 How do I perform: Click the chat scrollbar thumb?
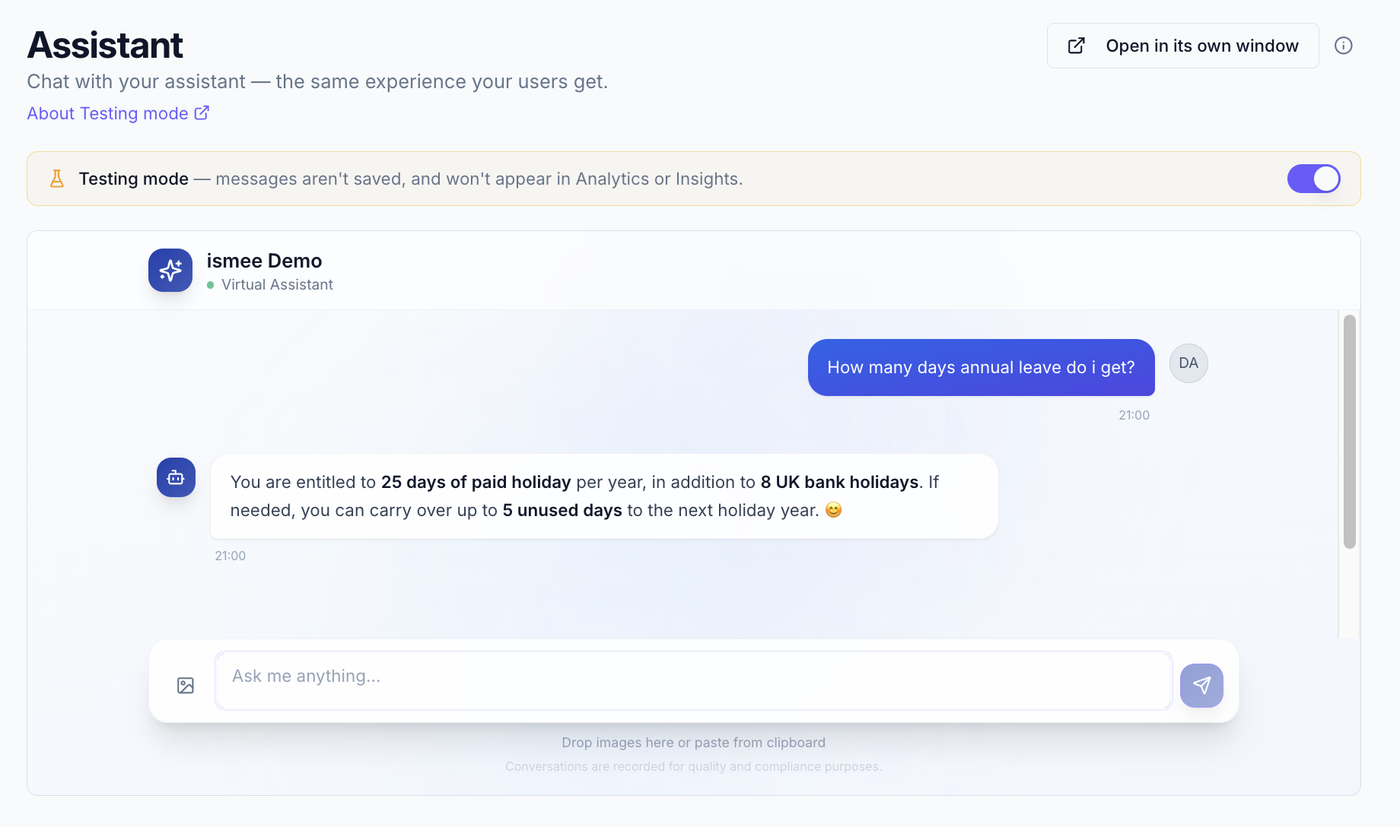pyautogui.click(x=1349, y=431)
